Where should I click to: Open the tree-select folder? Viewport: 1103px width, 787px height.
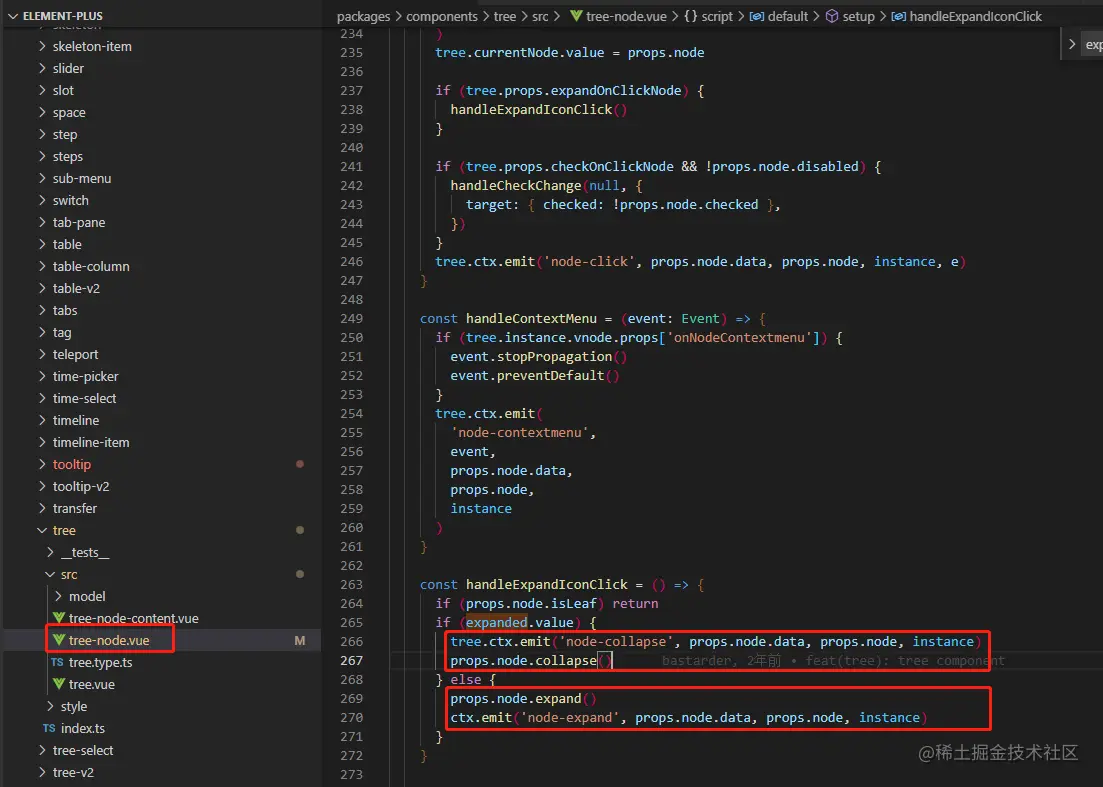click(83, 750)
